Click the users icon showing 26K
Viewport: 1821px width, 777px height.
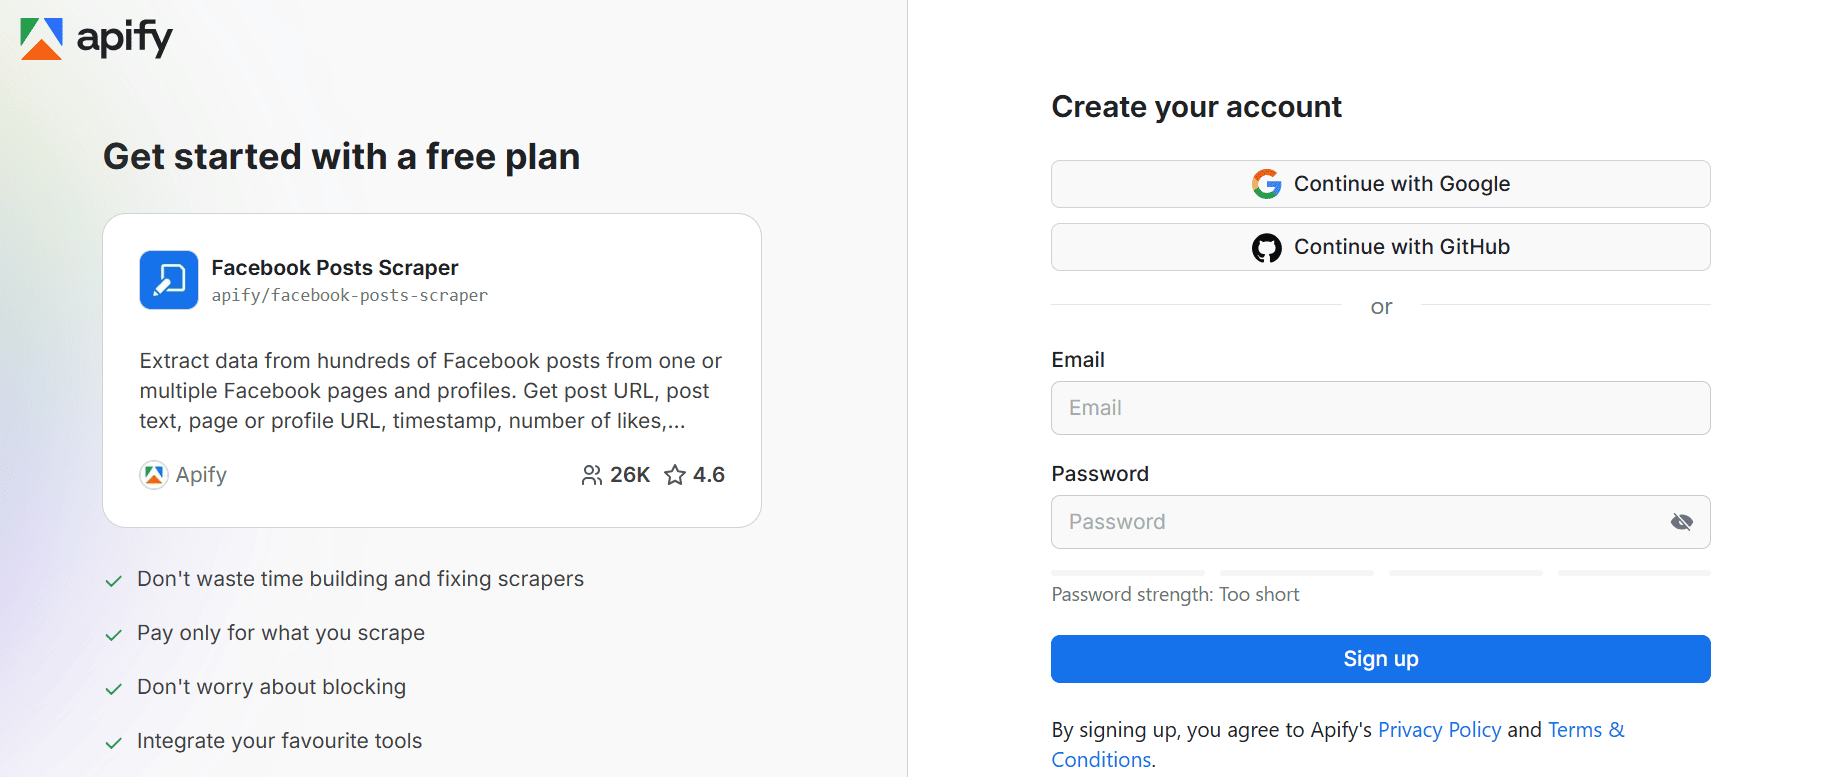[592, 475]
